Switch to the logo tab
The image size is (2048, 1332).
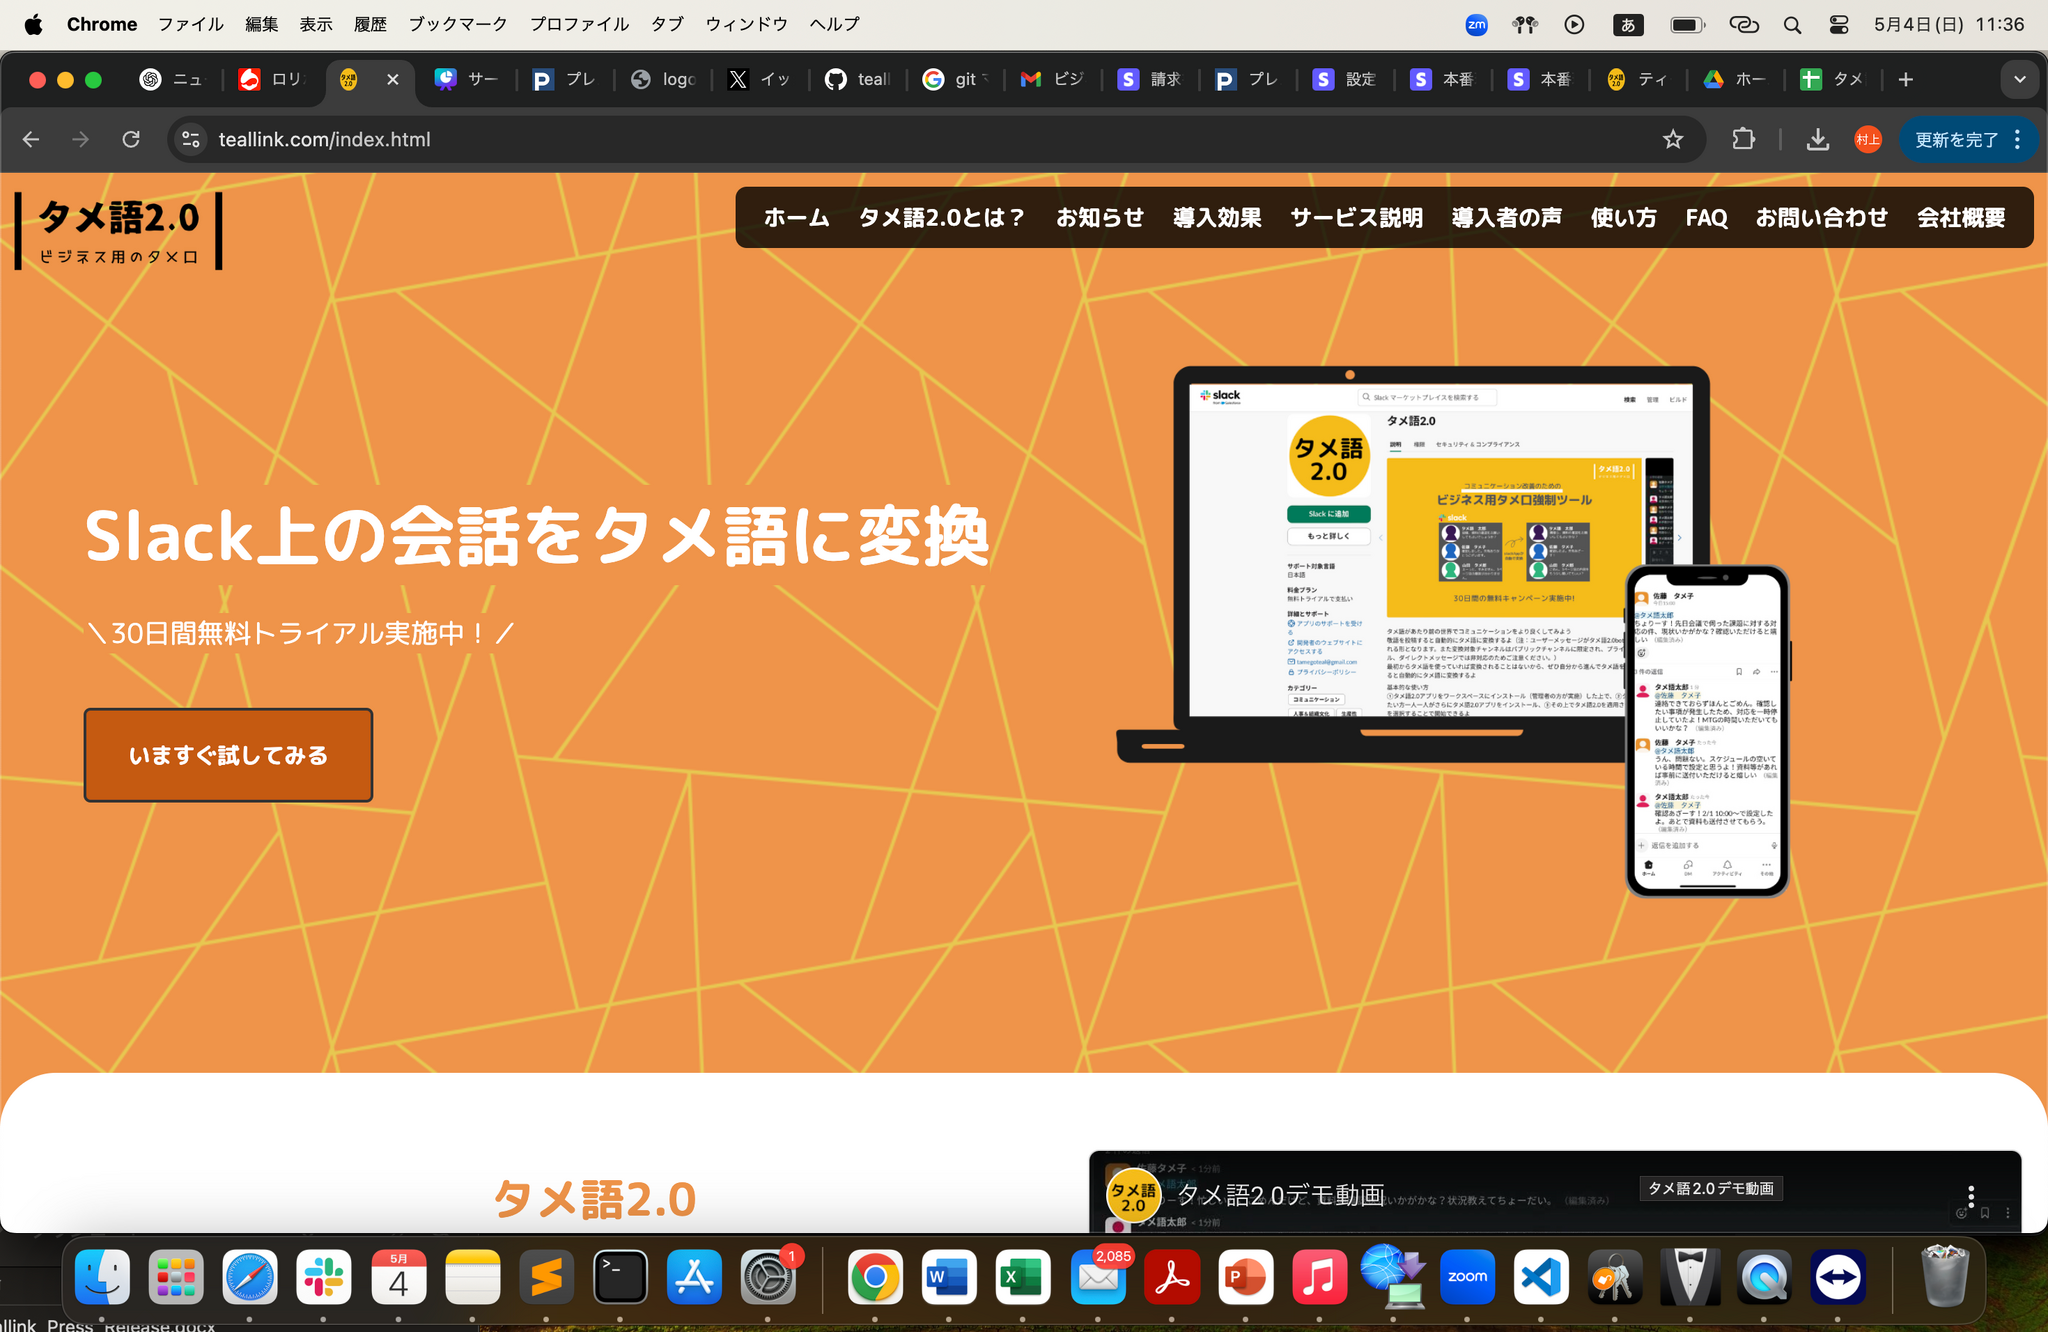pyautogui.click(x=664, y=79)
